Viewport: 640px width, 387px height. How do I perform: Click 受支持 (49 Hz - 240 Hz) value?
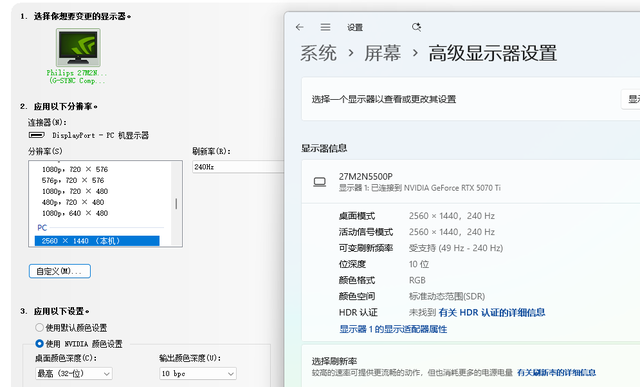(x=456, y=248)
